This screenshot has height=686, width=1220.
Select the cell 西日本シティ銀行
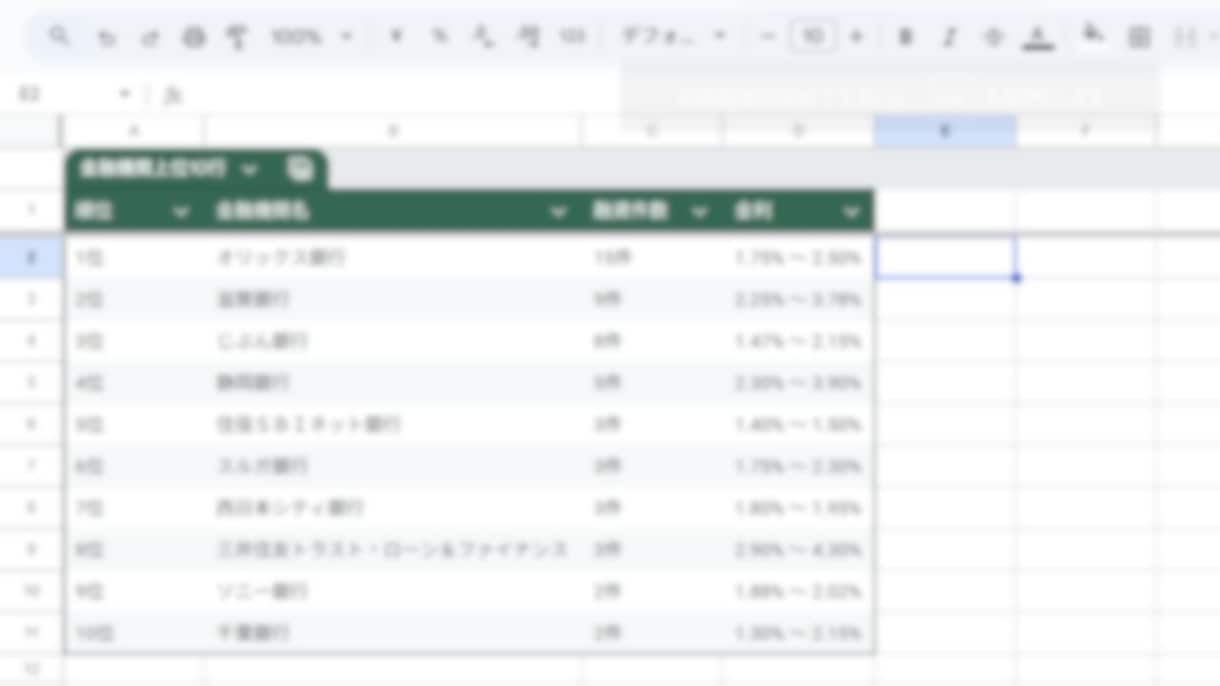[393, 508]
